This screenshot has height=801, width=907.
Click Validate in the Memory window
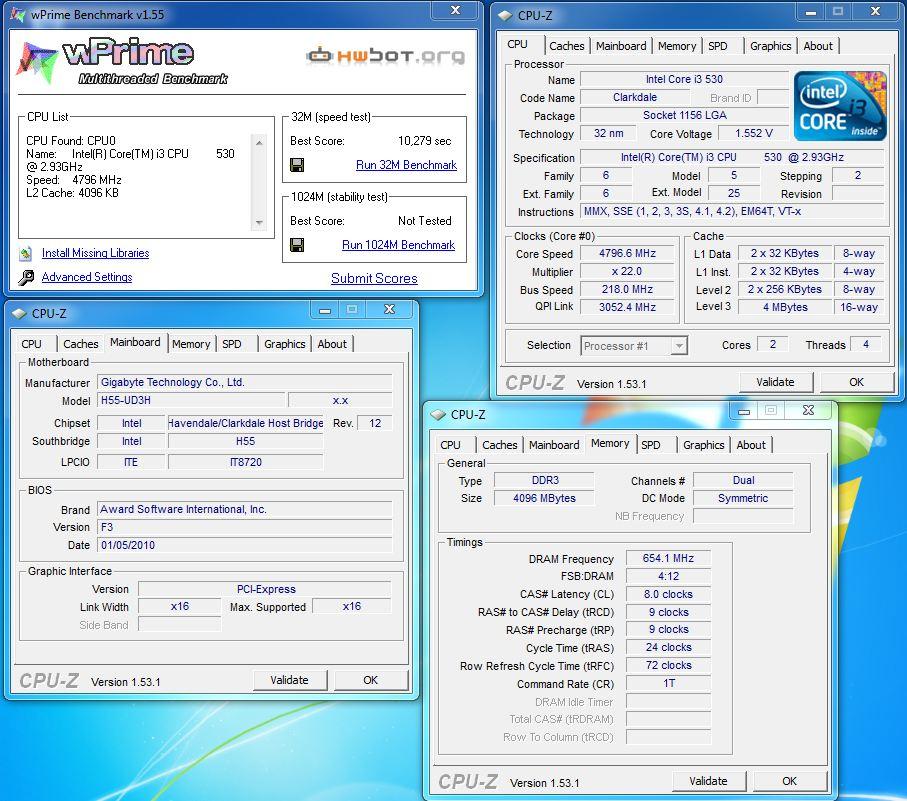click(708, 781)
